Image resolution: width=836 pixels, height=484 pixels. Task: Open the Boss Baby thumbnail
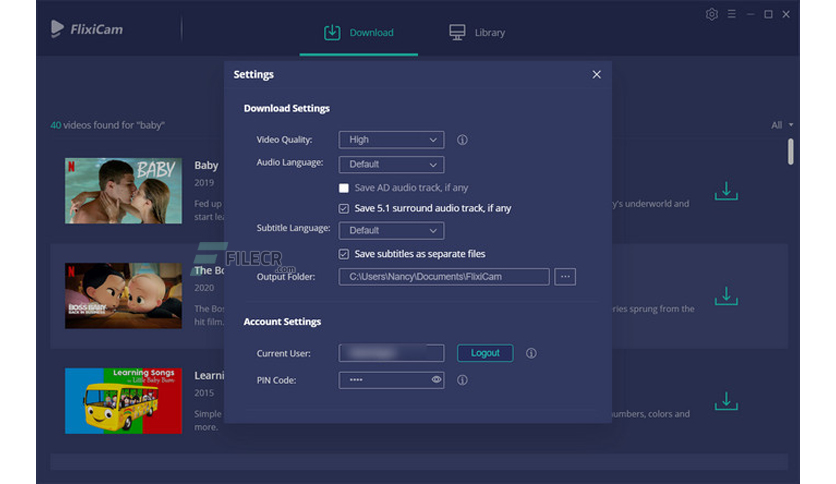point(123,296)
